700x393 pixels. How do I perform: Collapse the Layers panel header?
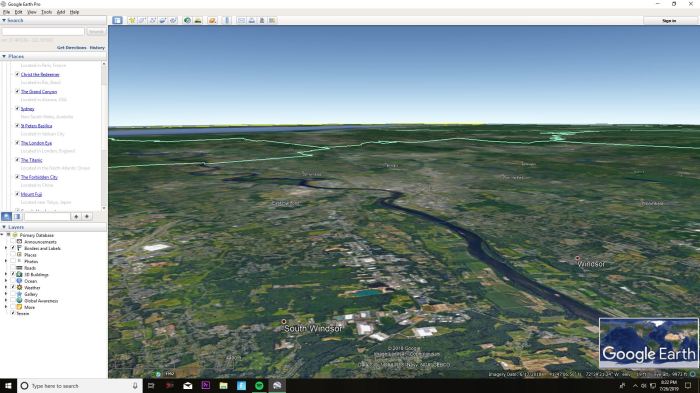pyautogui.click(x=4, y=227)
